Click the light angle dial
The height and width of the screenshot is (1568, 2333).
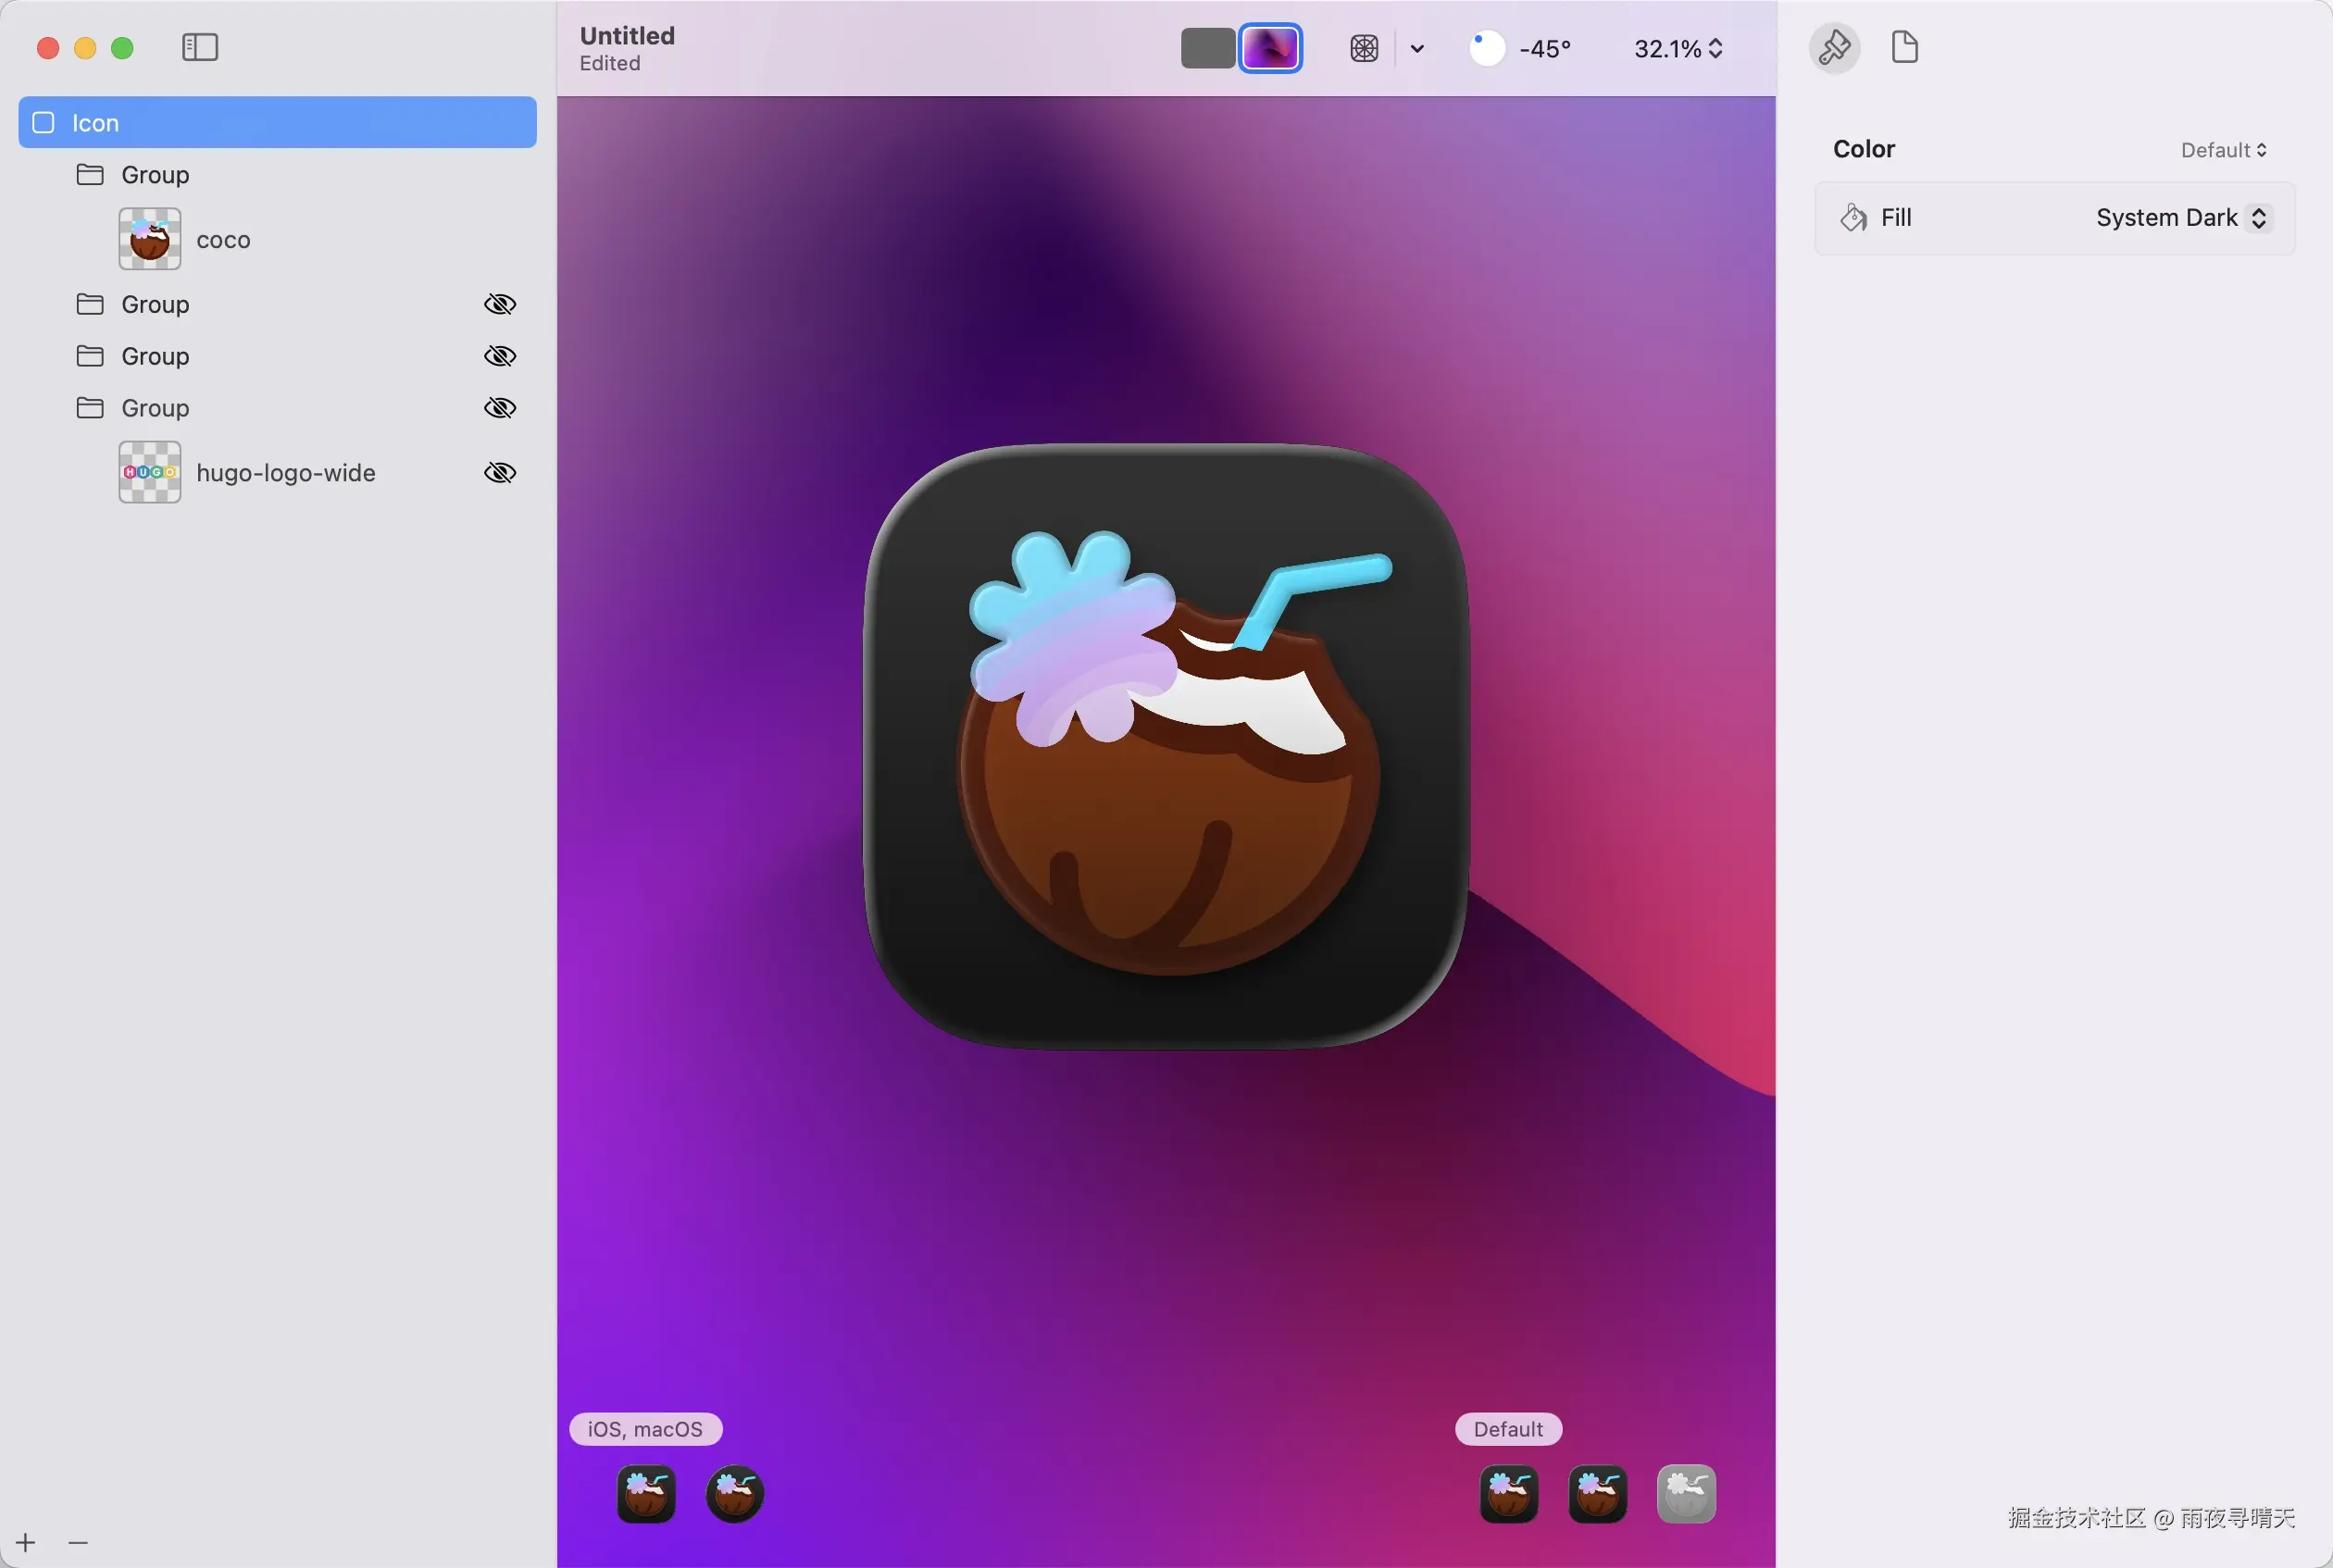pos(1486,48)
